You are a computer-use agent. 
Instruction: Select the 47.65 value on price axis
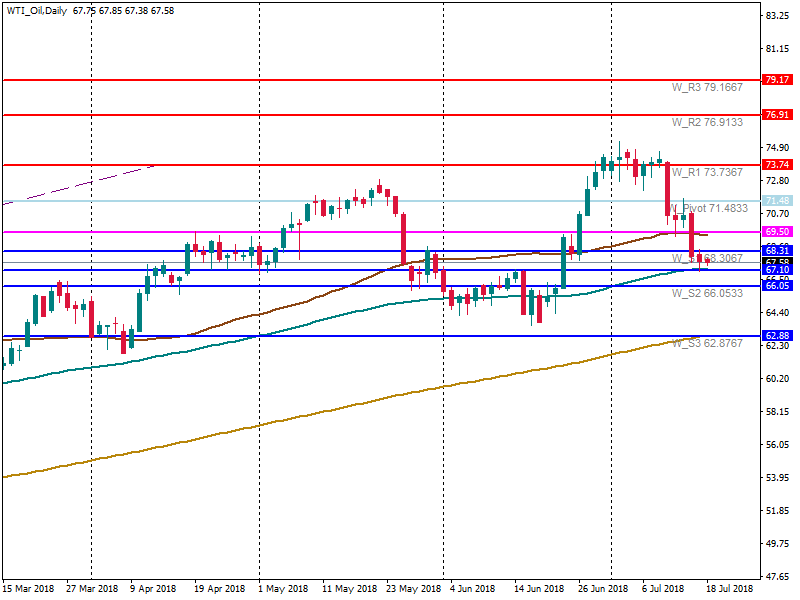(778, 577)
